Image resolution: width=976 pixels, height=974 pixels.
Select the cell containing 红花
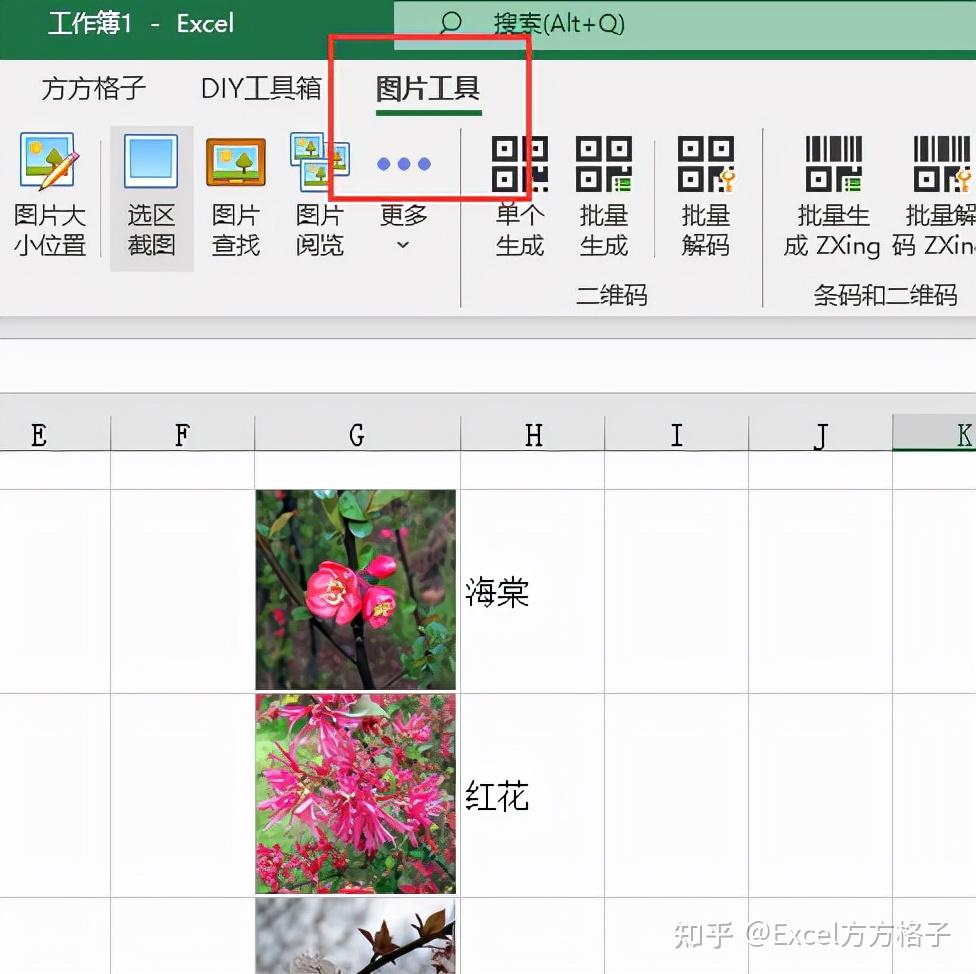(x=533, y=794)
